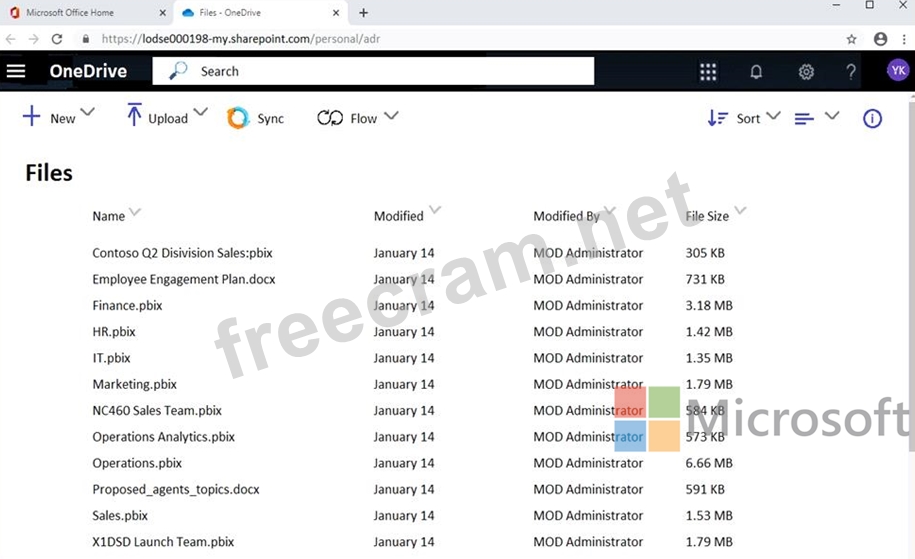Open NC460 Sales Team.pbix
The image size is (915, 559).
[x=157, y=411]
